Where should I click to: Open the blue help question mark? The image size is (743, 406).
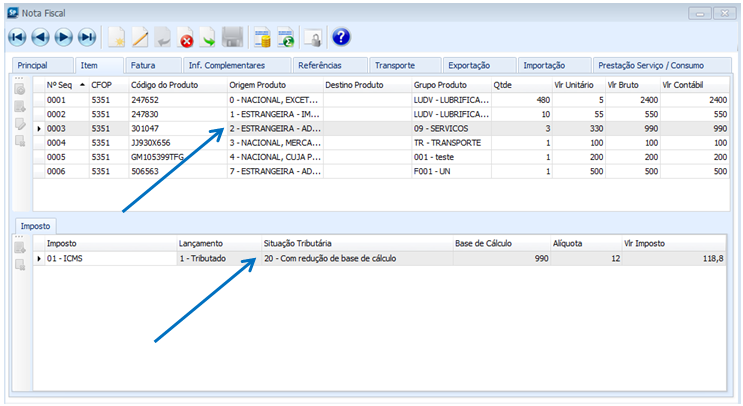tap(341, 38)
